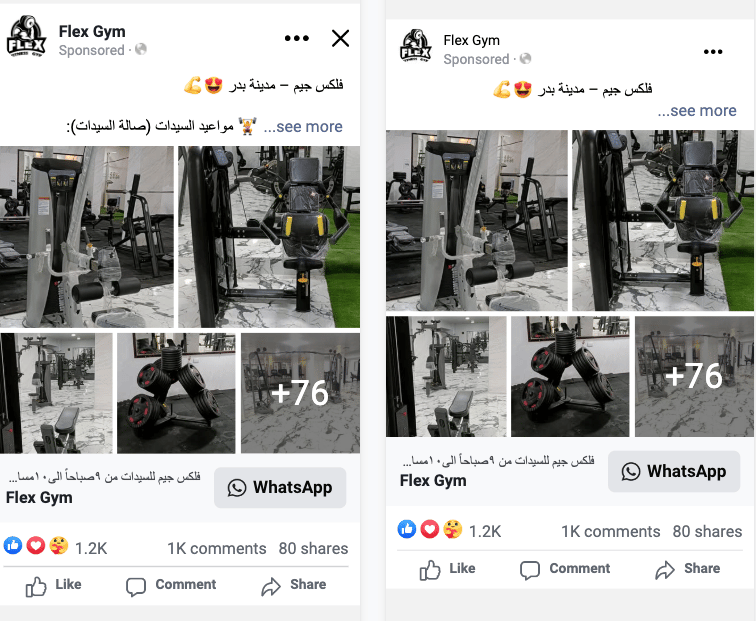Image resolution: width=756 pixels, height=621 pixels.
Task: Expand 'see more' text in left post
Action: (x=303, y=126)
